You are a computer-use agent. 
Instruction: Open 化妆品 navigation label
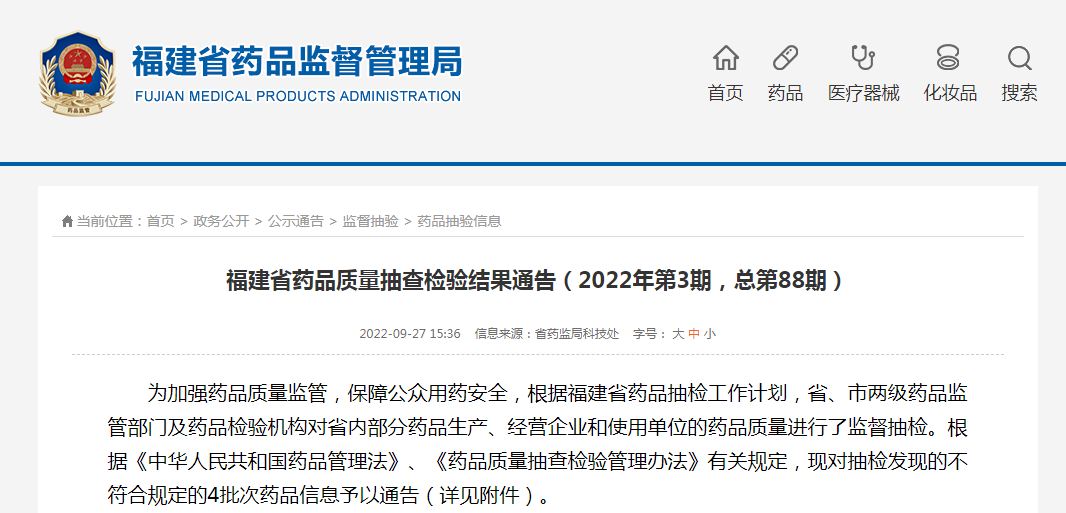[x=949, y=93]
